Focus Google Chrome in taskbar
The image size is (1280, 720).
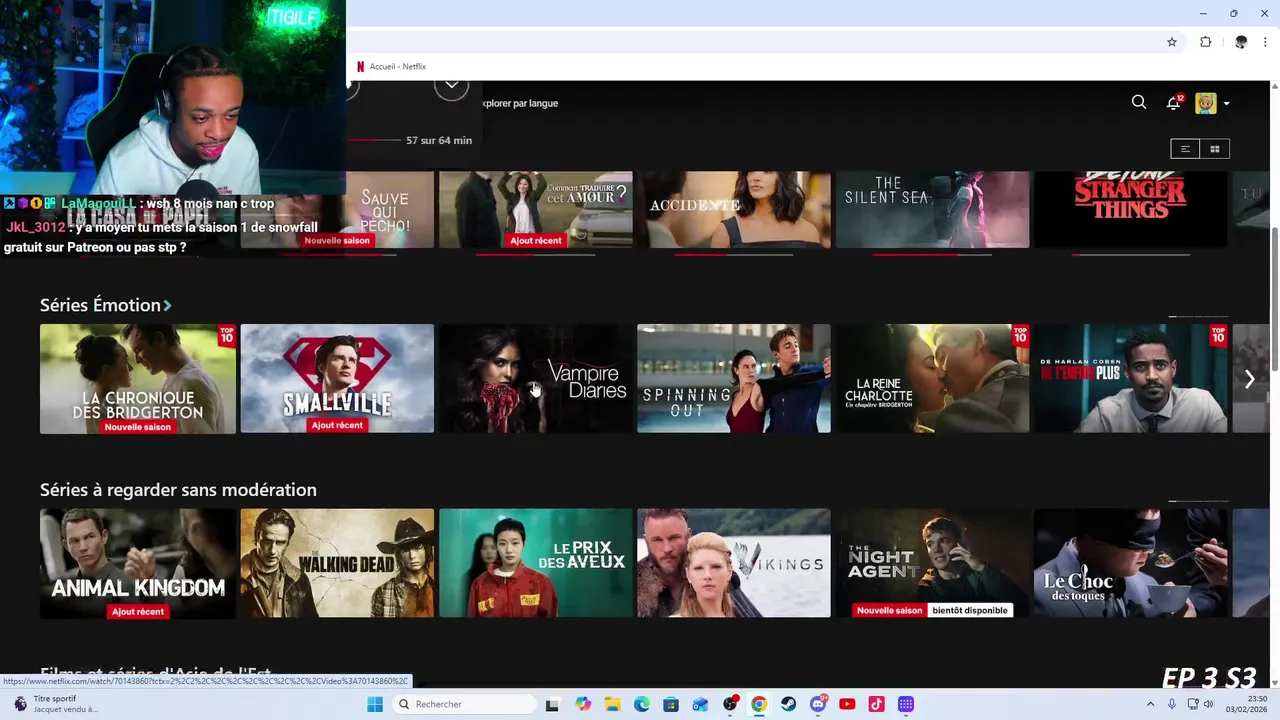tap(759, 704)
